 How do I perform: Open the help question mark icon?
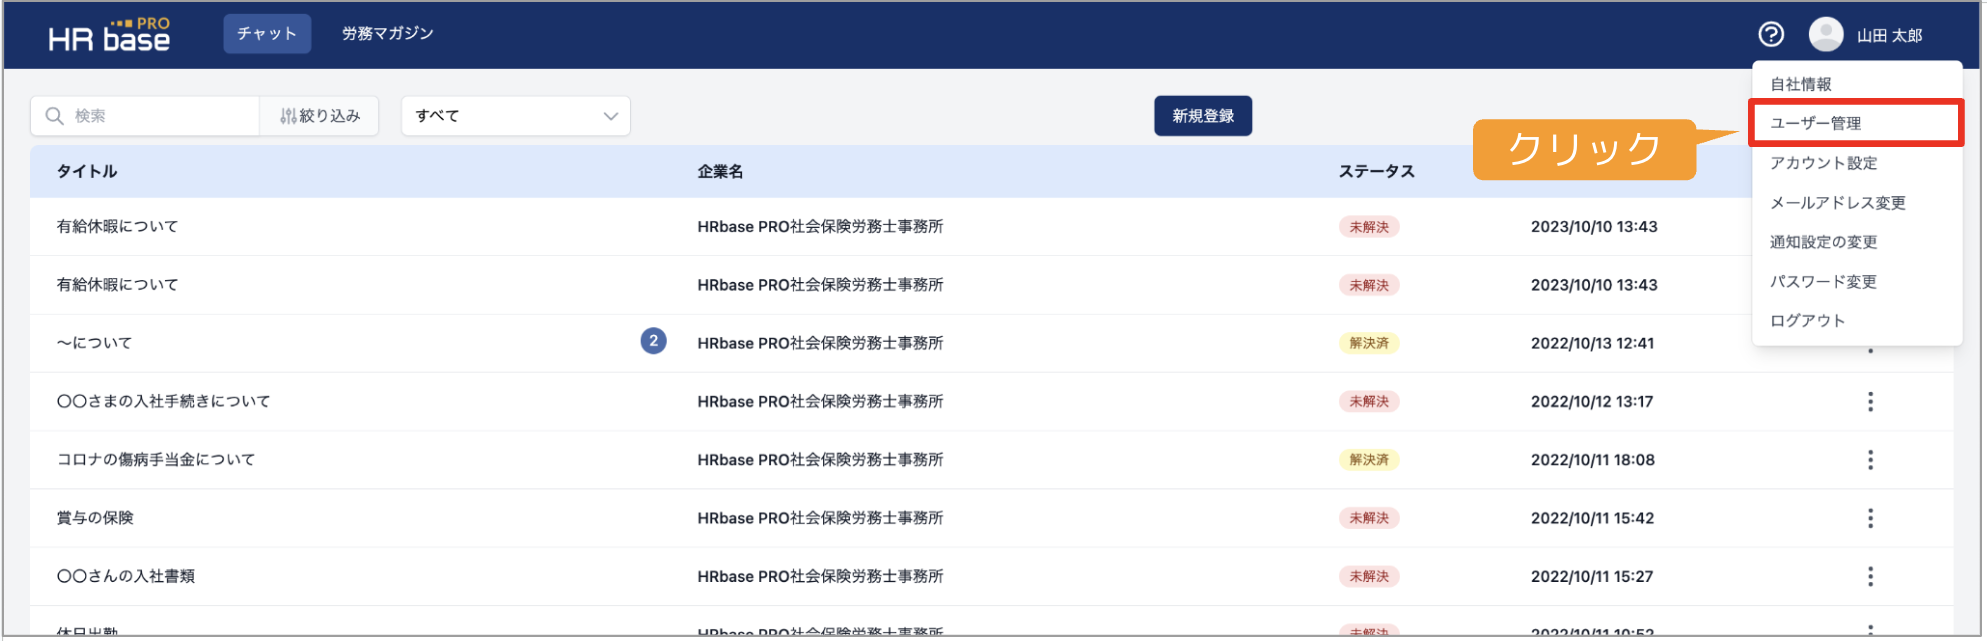pyautogui.click(x=1771, y=35)
